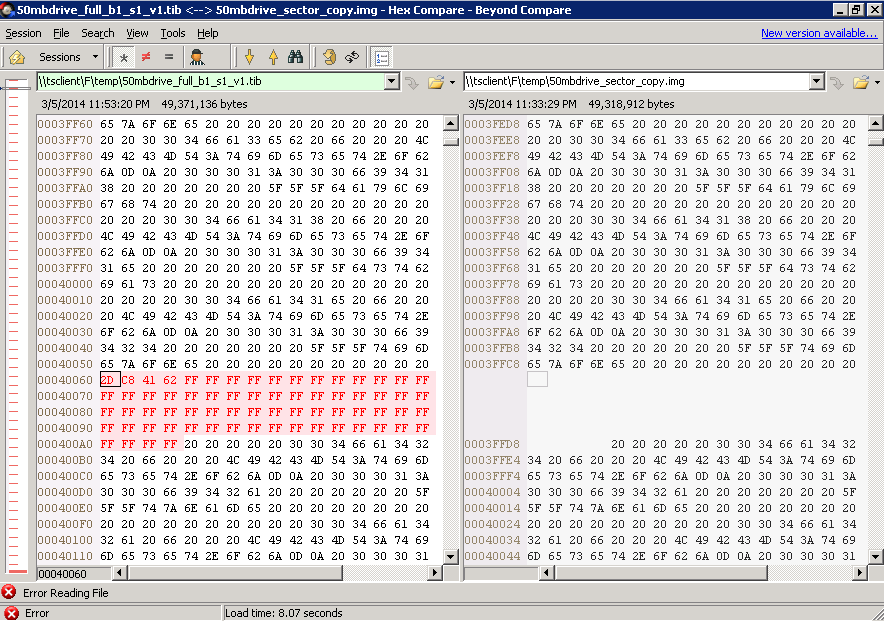
Task: Click right pane vertical scroll down arrow
Action: pyautogui.click(x=876, y=557)
